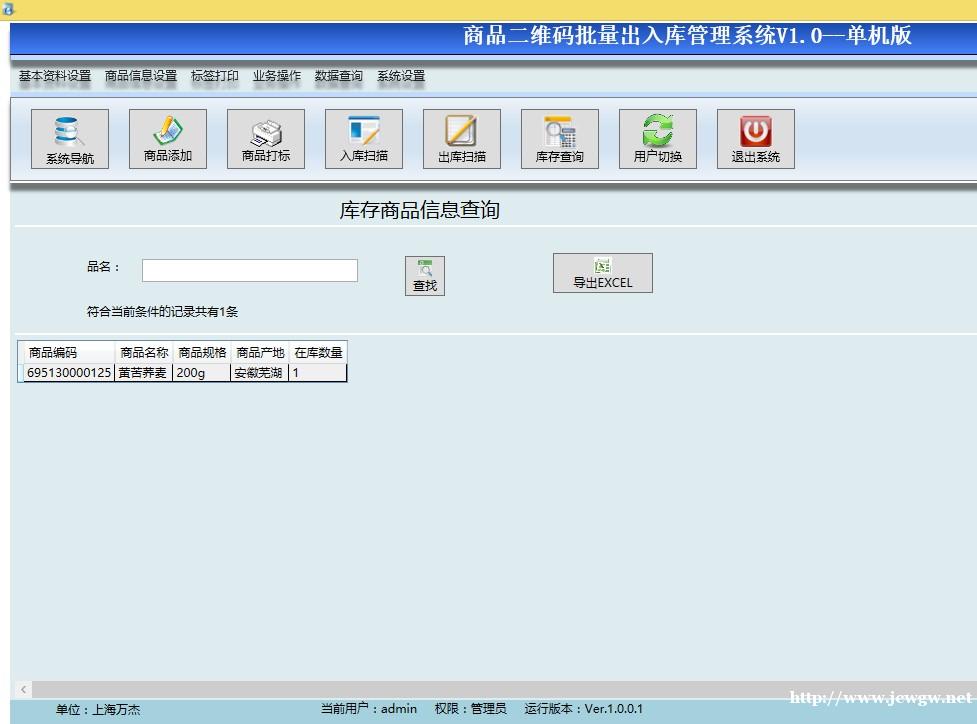Focus the 品名 text input field
Viewport: 977px width, 724px height.
pyautogui.click(x=250, y=271)
